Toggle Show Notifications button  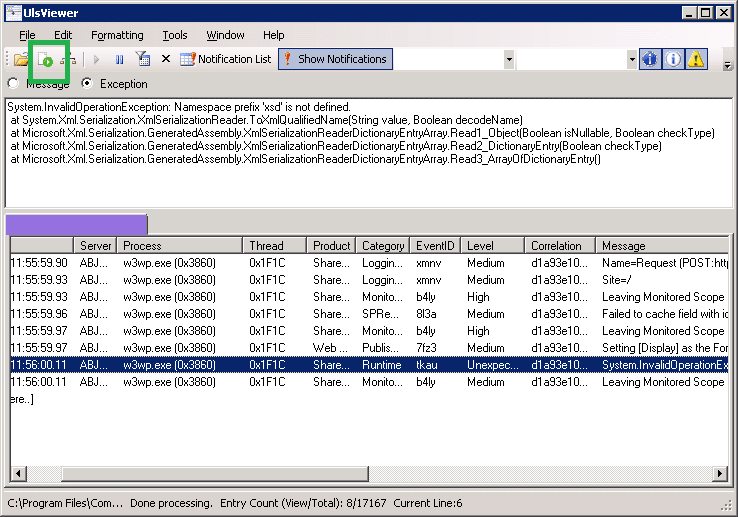335,59
